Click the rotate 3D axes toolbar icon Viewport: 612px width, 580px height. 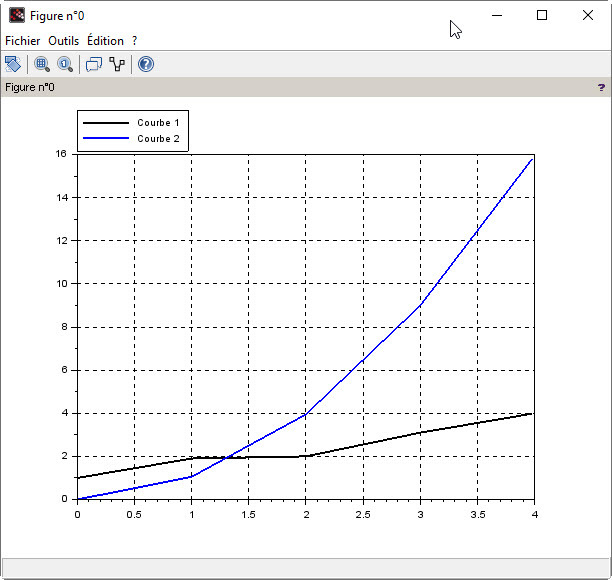tap(12, 64)
